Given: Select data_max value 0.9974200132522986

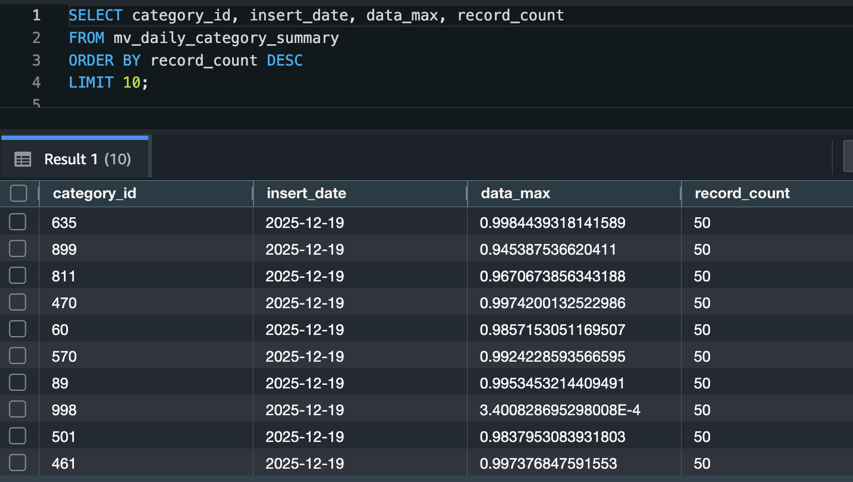Looking at the screenshot, I should [552, 302].
